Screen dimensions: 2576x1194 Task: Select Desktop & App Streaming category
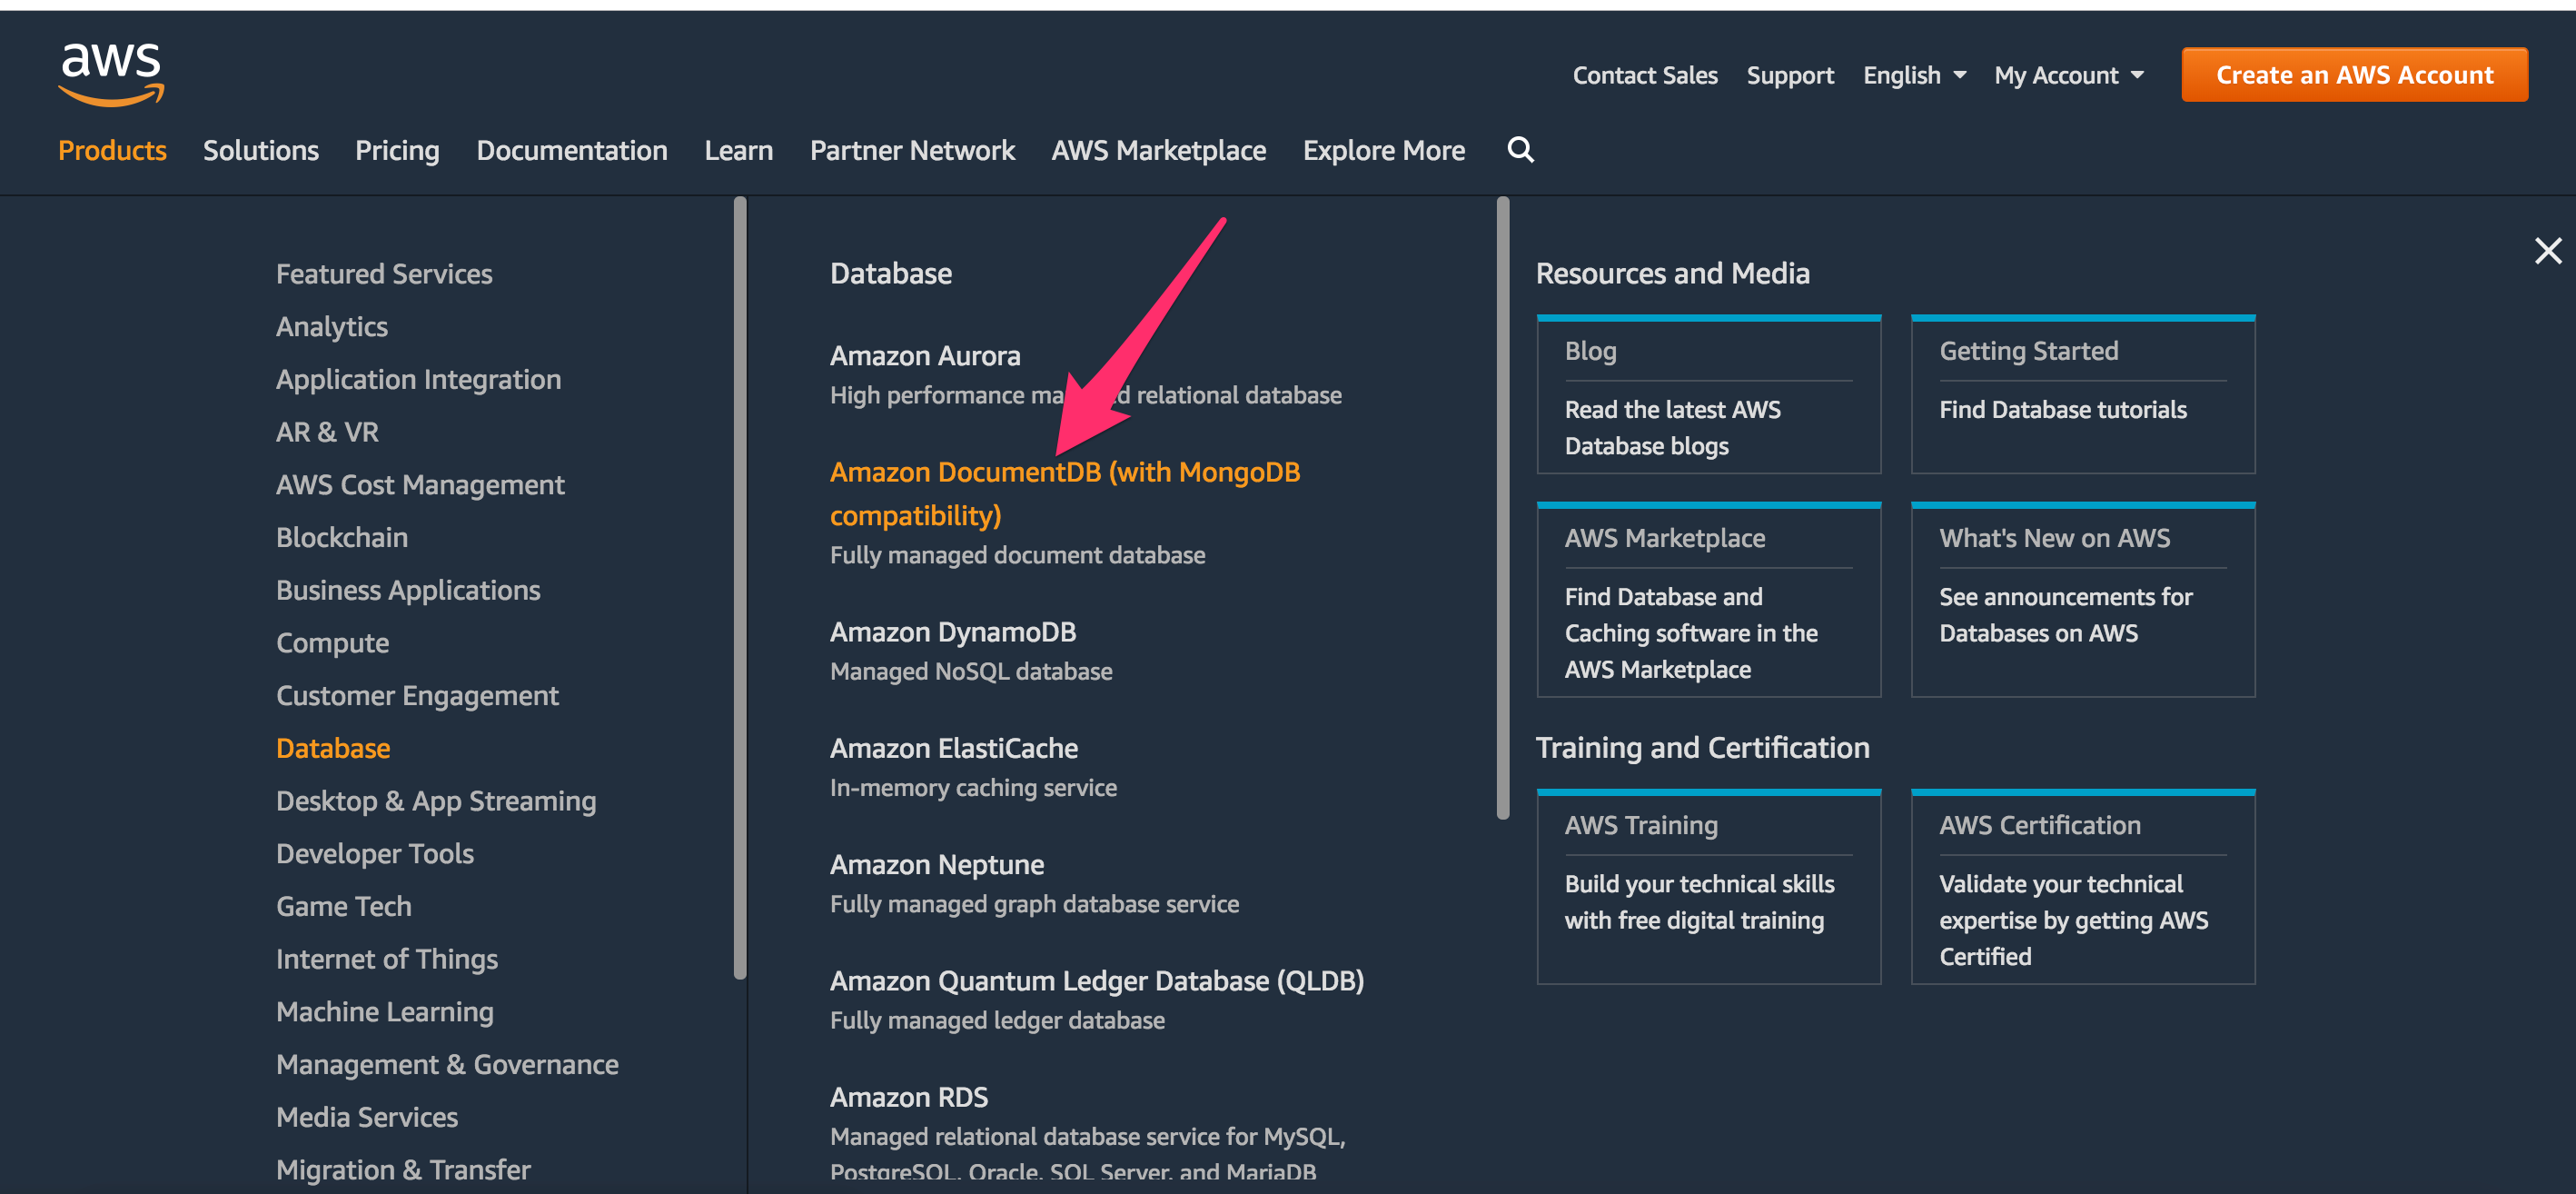436,801
